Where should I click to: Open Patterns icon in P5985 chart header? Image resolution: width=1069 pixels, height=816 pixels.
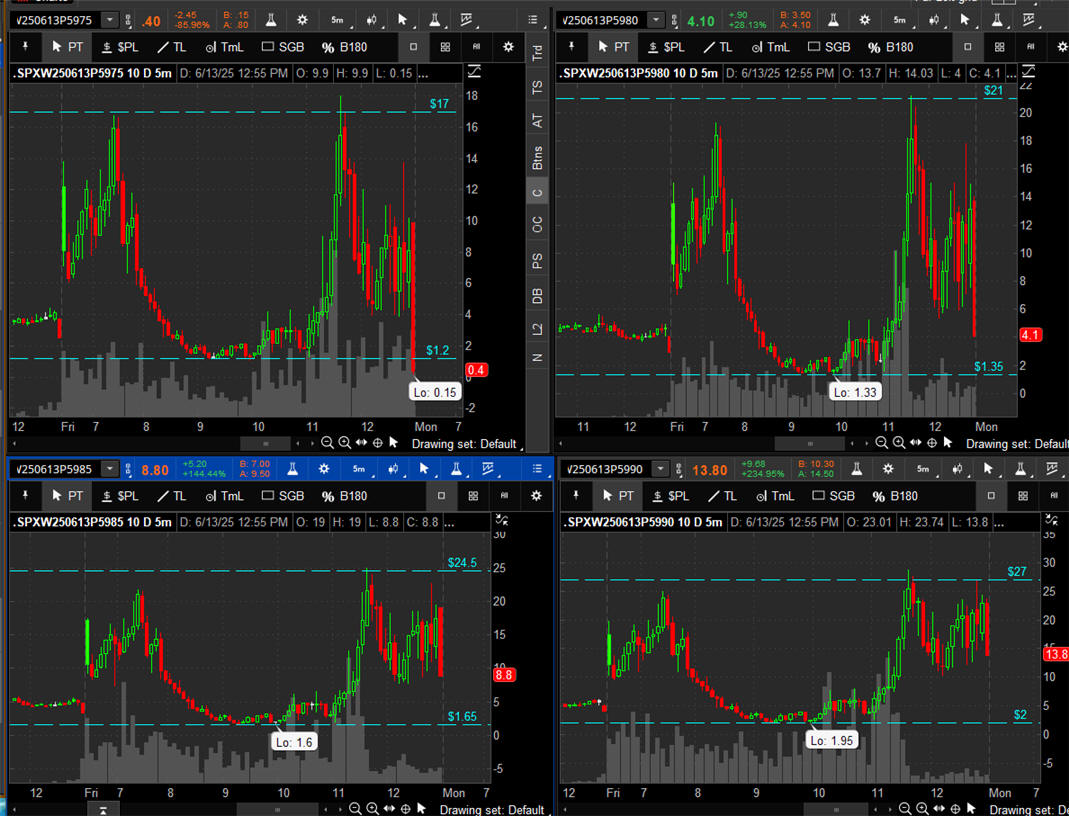tap(487, 469)
